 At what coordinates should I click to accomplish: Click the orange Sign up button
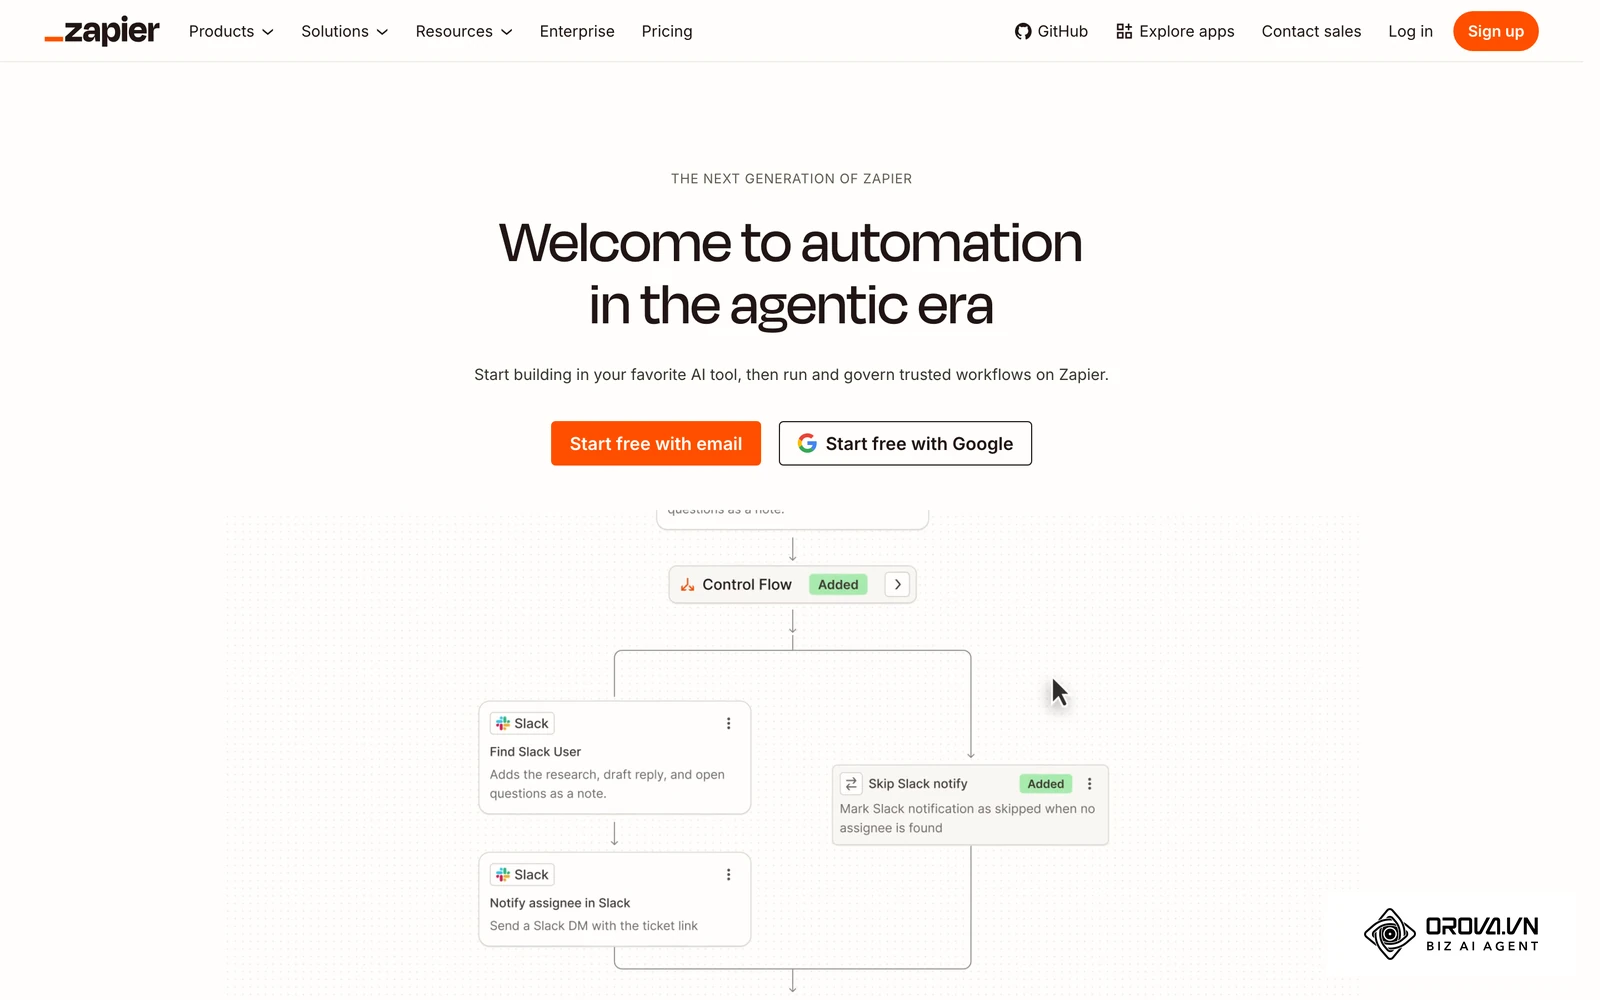[x=1495, y=31]
